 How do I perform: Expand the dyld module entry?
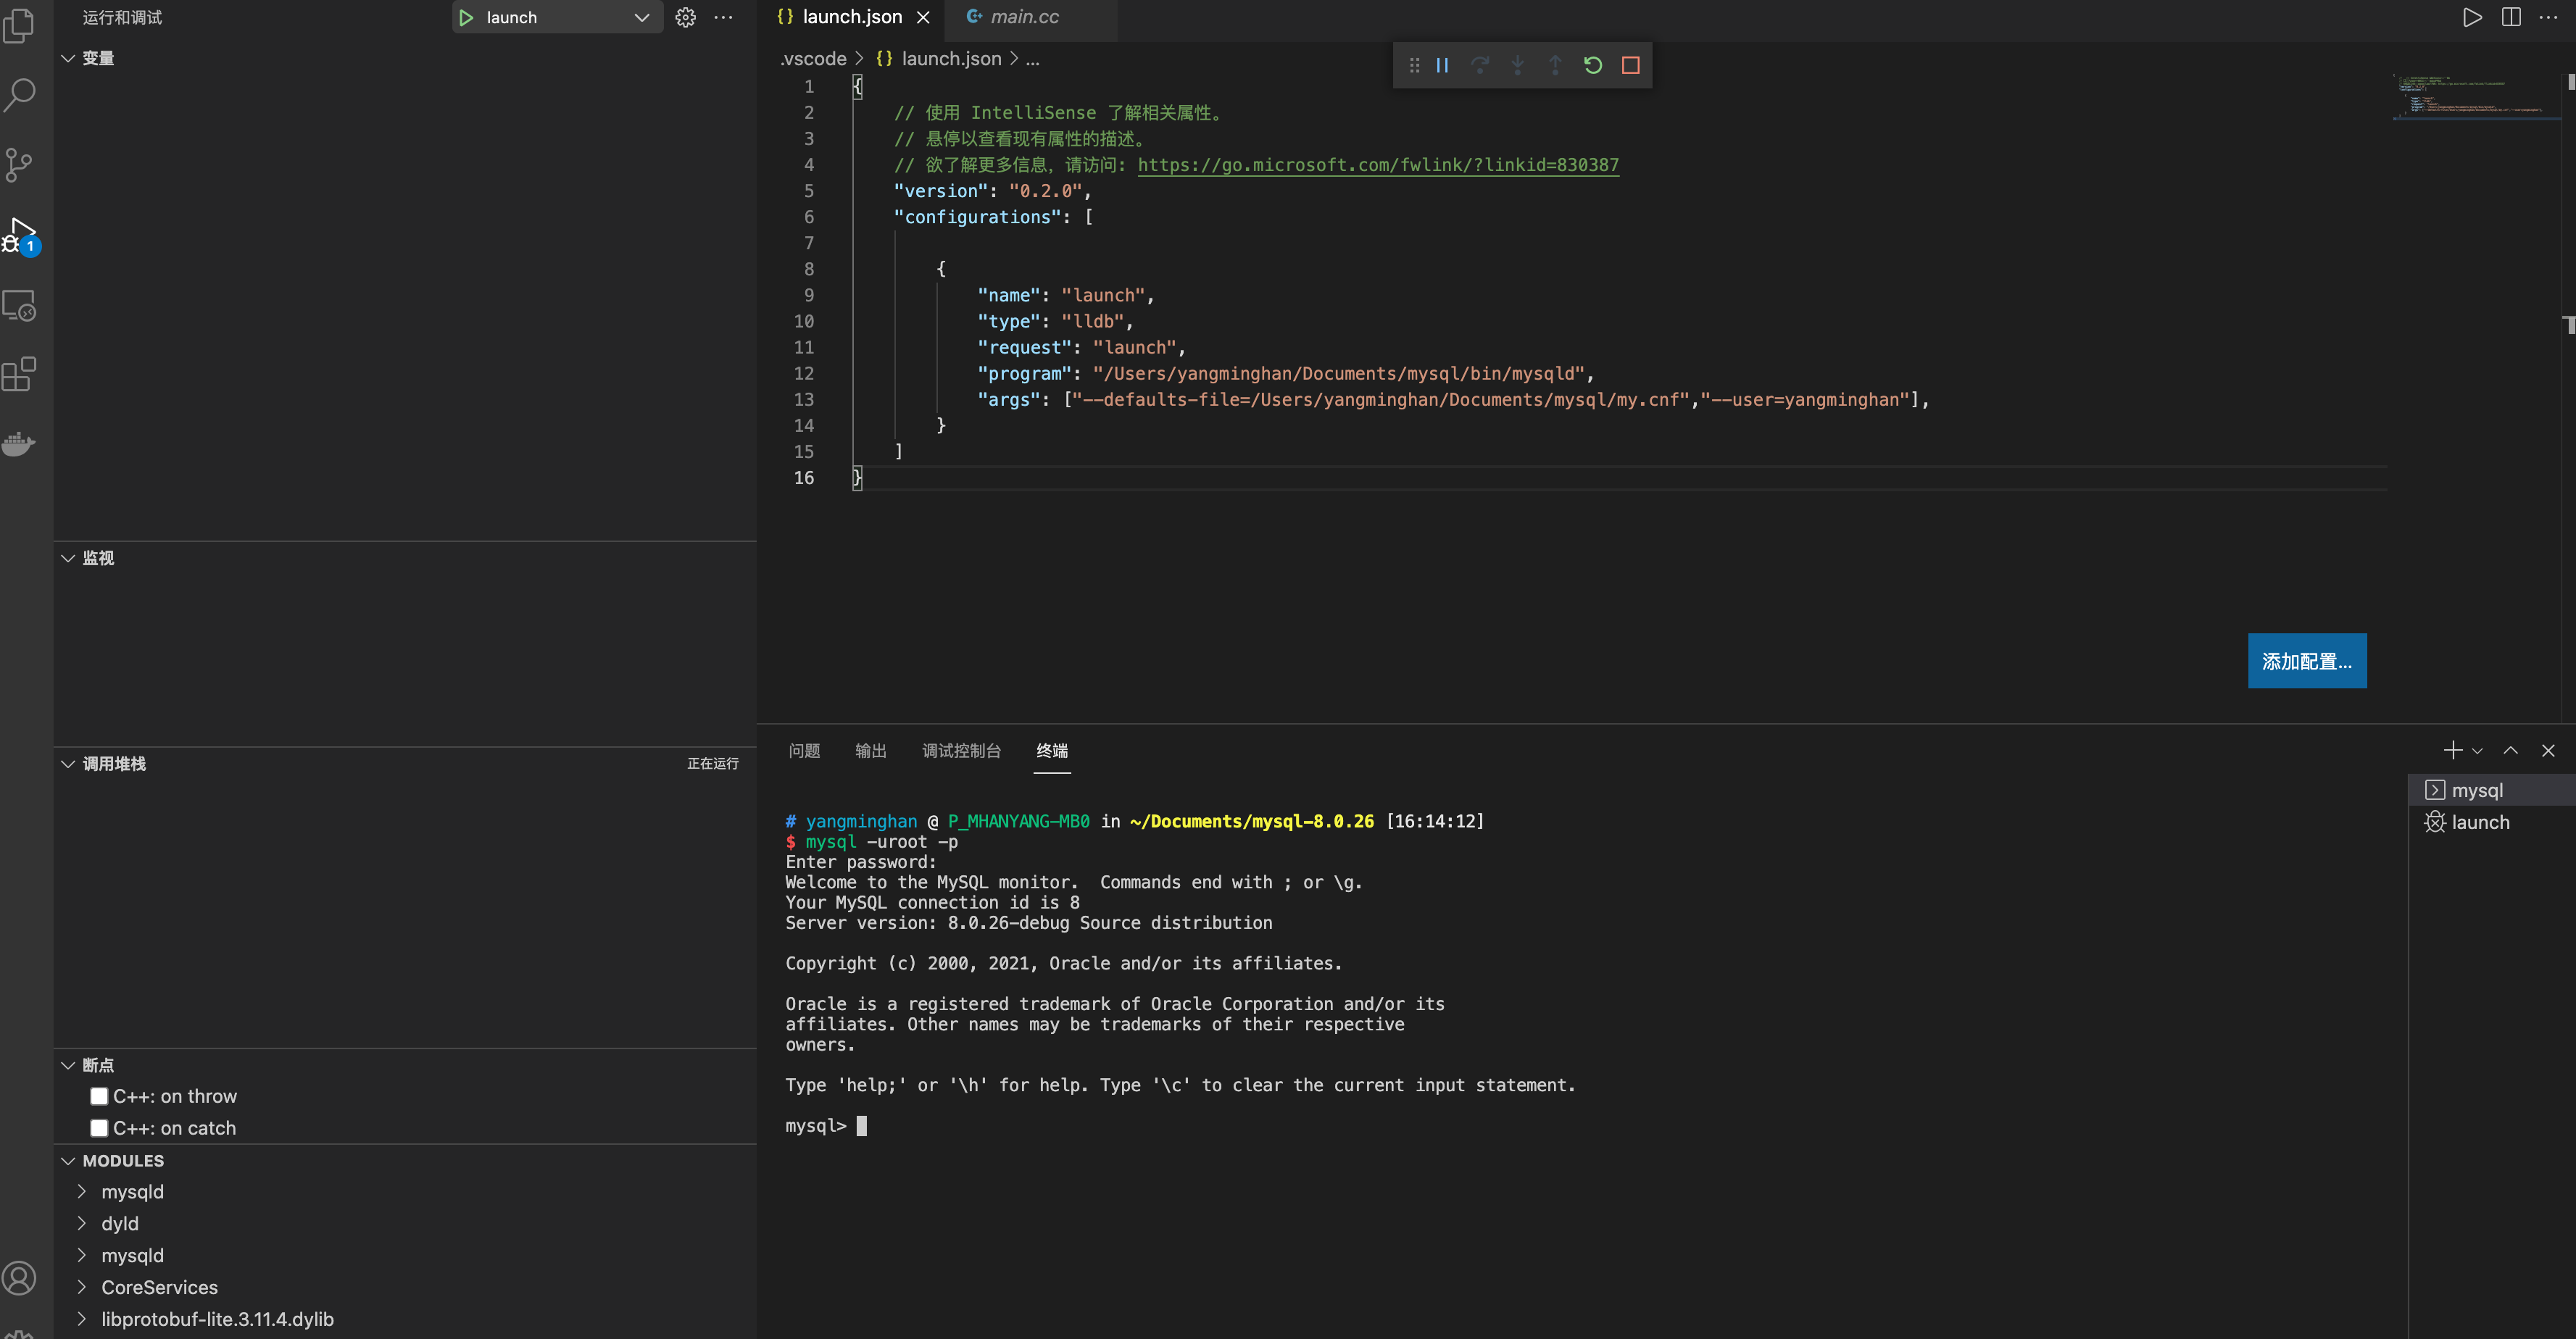(x=82, y=1223)
